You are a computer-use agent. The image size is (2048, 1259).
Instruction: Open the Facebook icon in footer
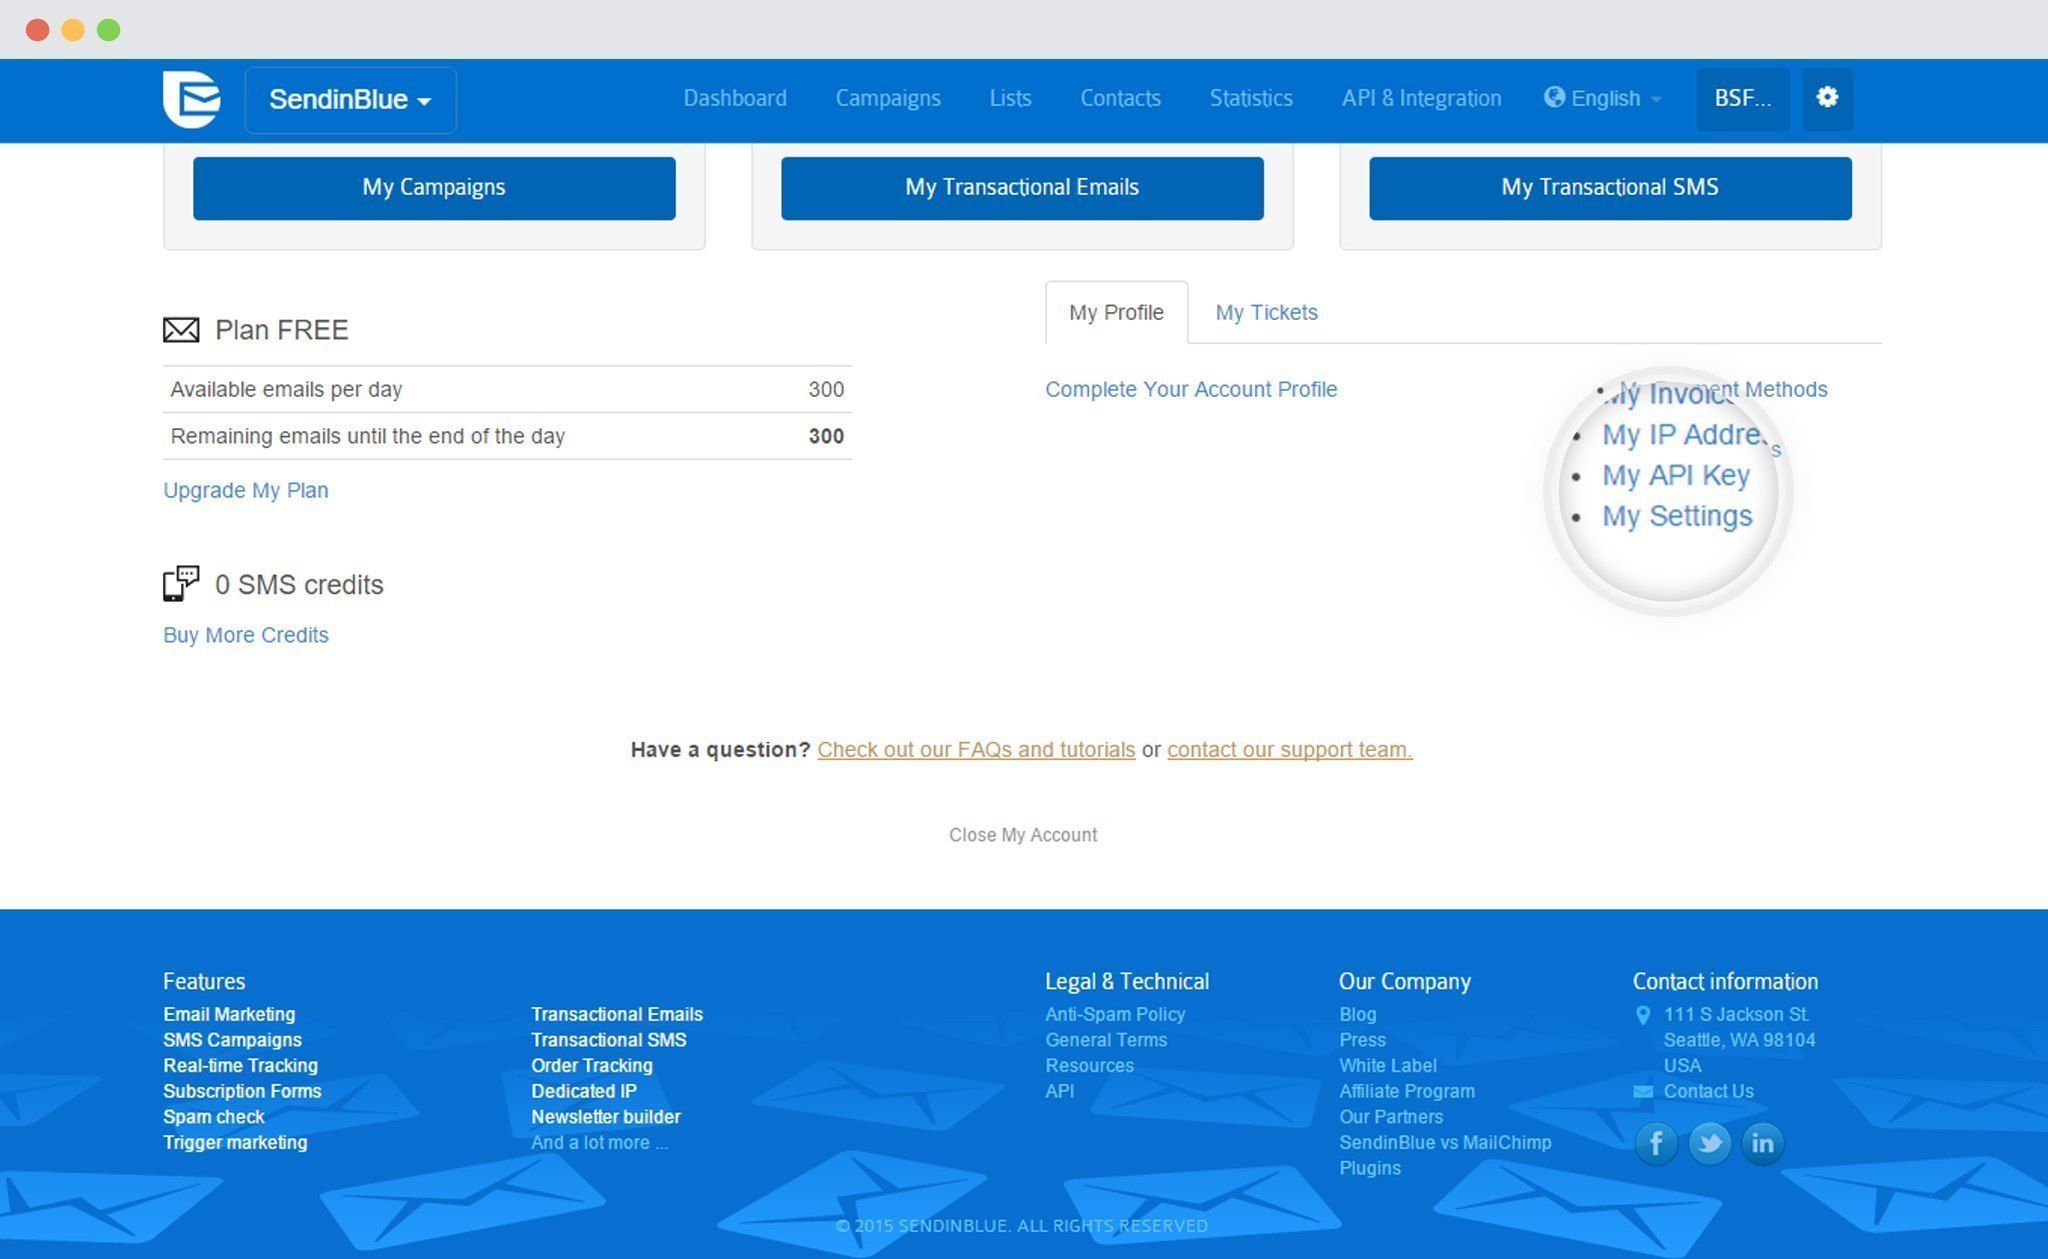[x=1656, y=1143]
